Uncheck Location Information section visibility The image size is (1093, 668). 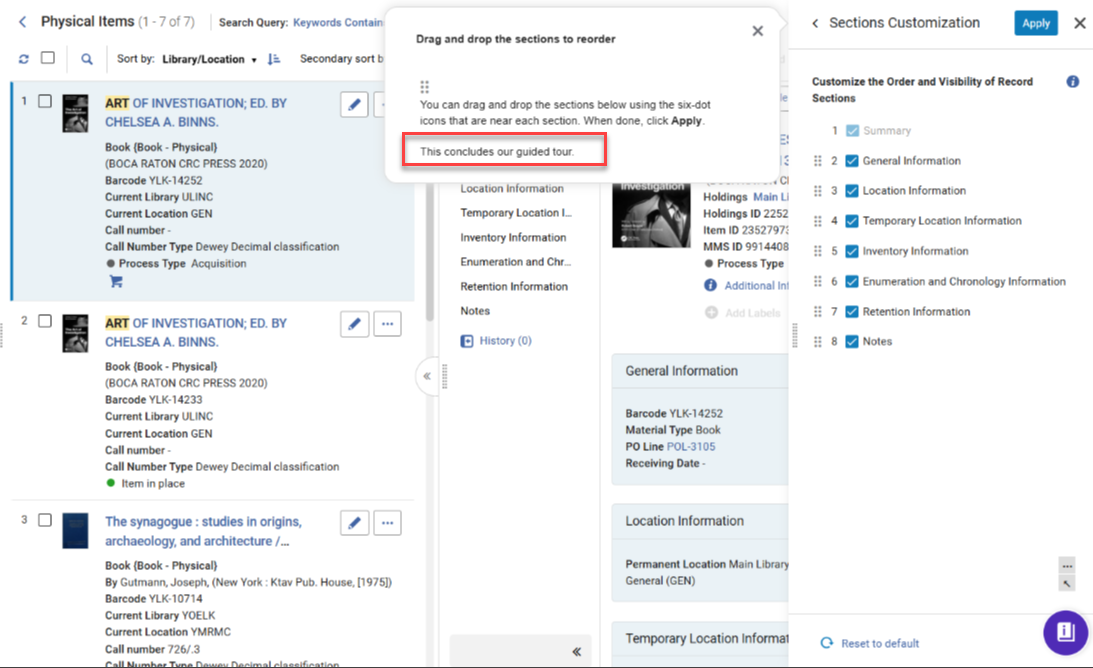tap(852, 191)
